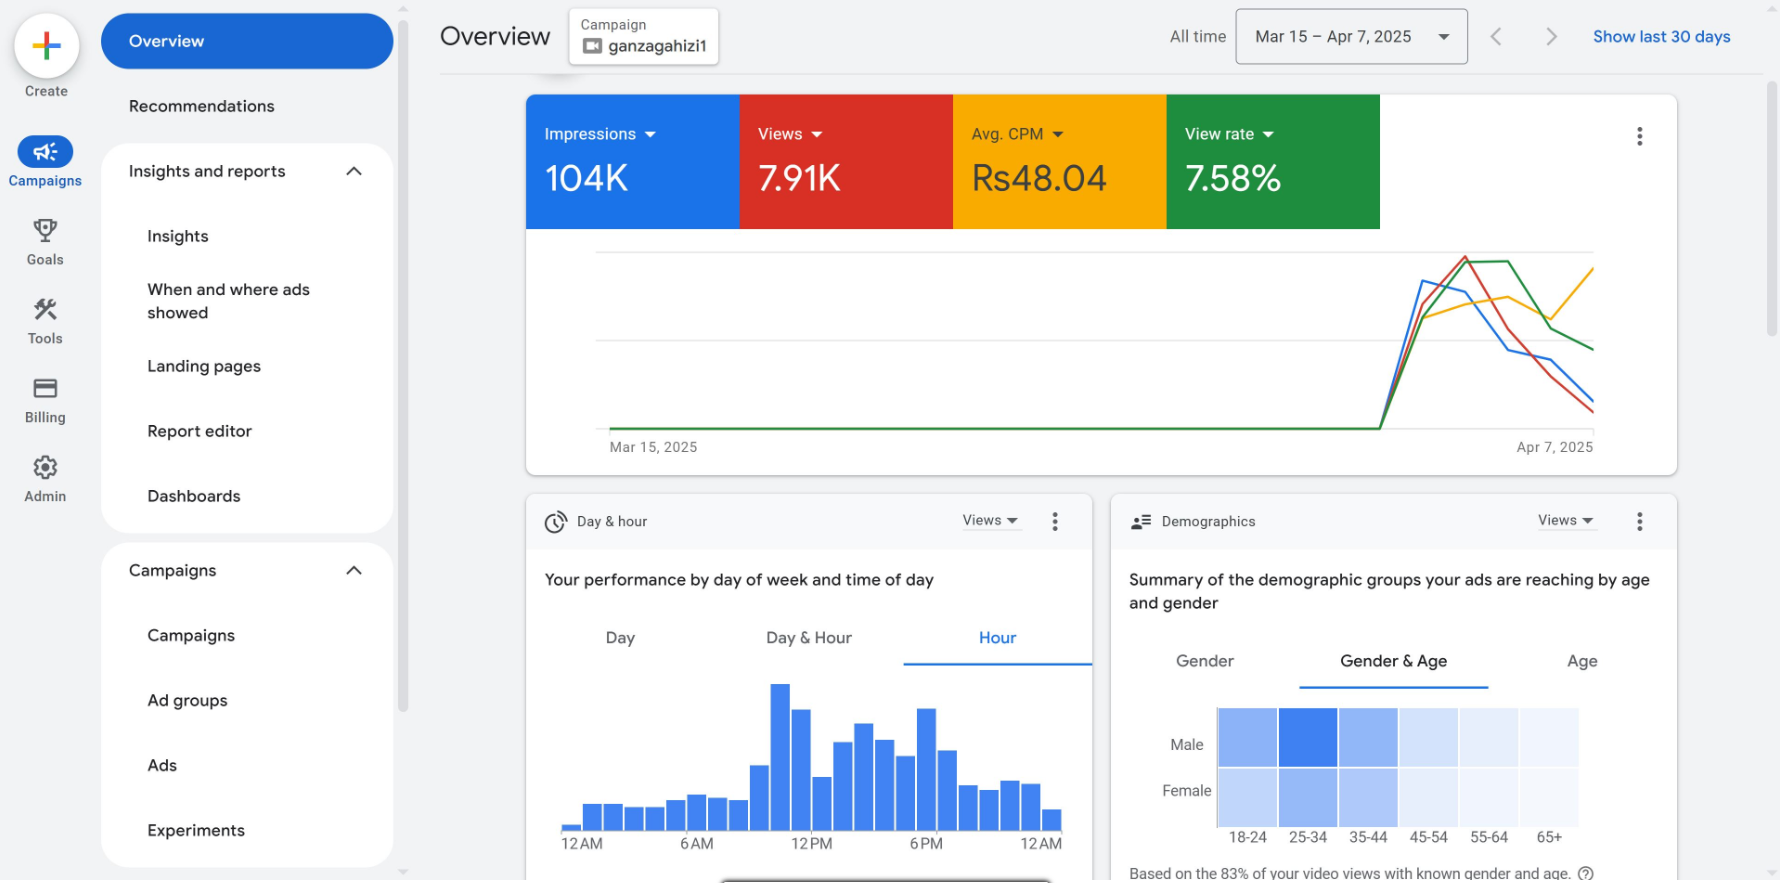Image resolution: width=1780 pixels, height=883 pixels.
Task: Click the Male 25-34 heatmap cell
Action: coord(1307,738)
